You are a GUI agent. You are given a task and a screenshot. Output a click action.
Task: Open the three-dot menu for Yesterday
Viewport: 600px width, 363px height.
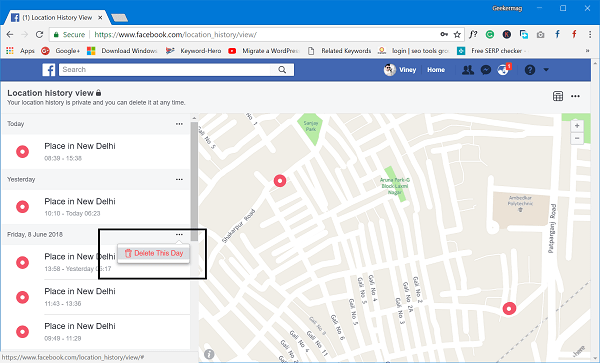(x=179, y=179)
